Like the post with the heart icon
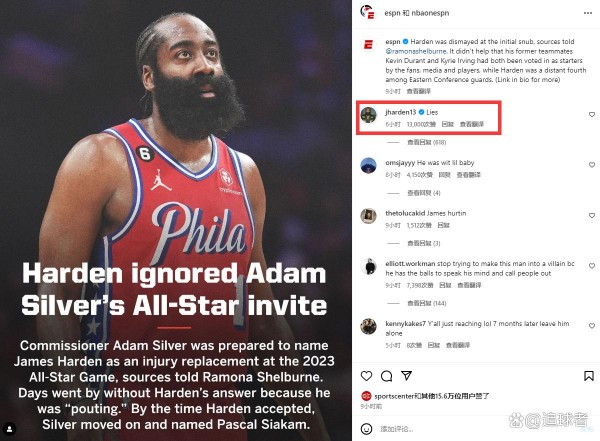The width and height of the screenshot is (600, 441). tap(366, 376)
